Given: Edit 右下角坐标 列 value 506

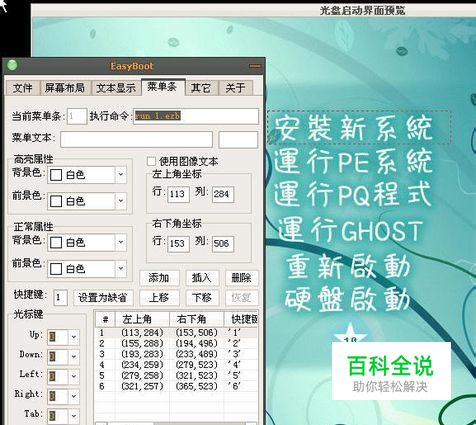Looking at the screenshot, I should click(x=223, y=244).
